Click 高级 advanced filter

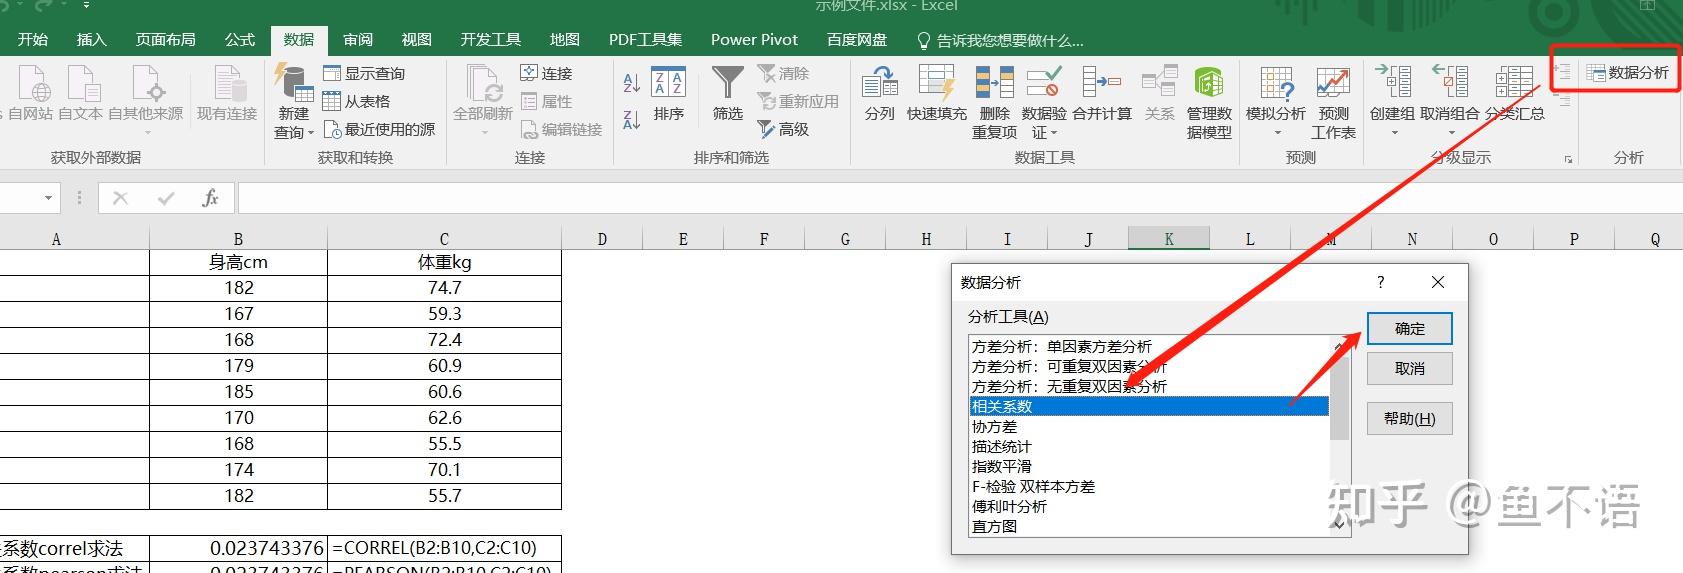tap(783, 129)
